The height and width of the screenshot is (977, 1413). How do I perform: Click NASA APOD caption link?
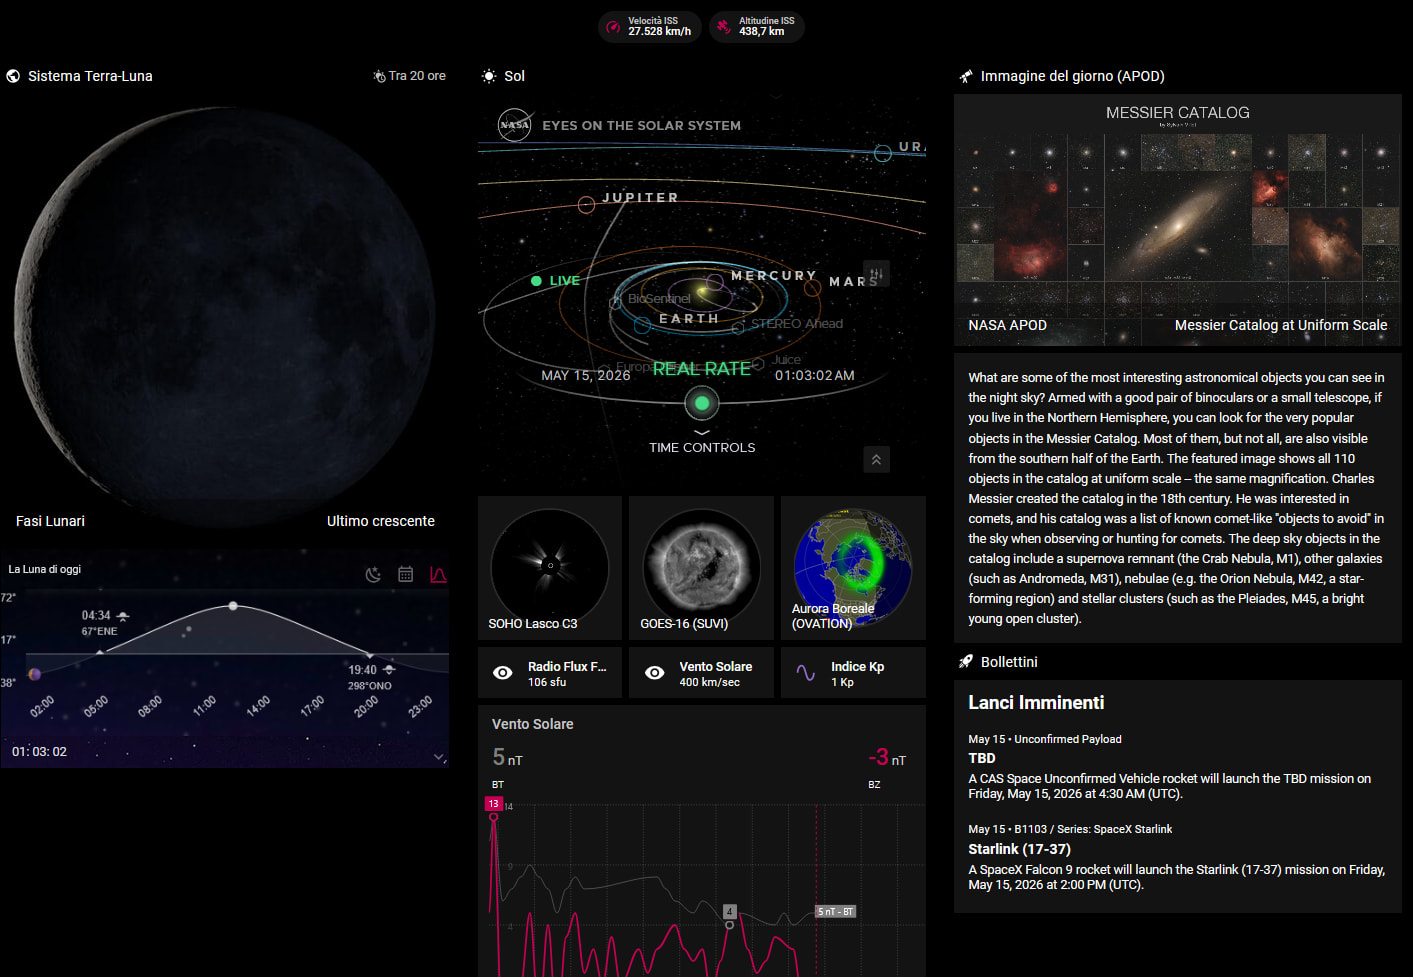click(x=1007, y=325)
